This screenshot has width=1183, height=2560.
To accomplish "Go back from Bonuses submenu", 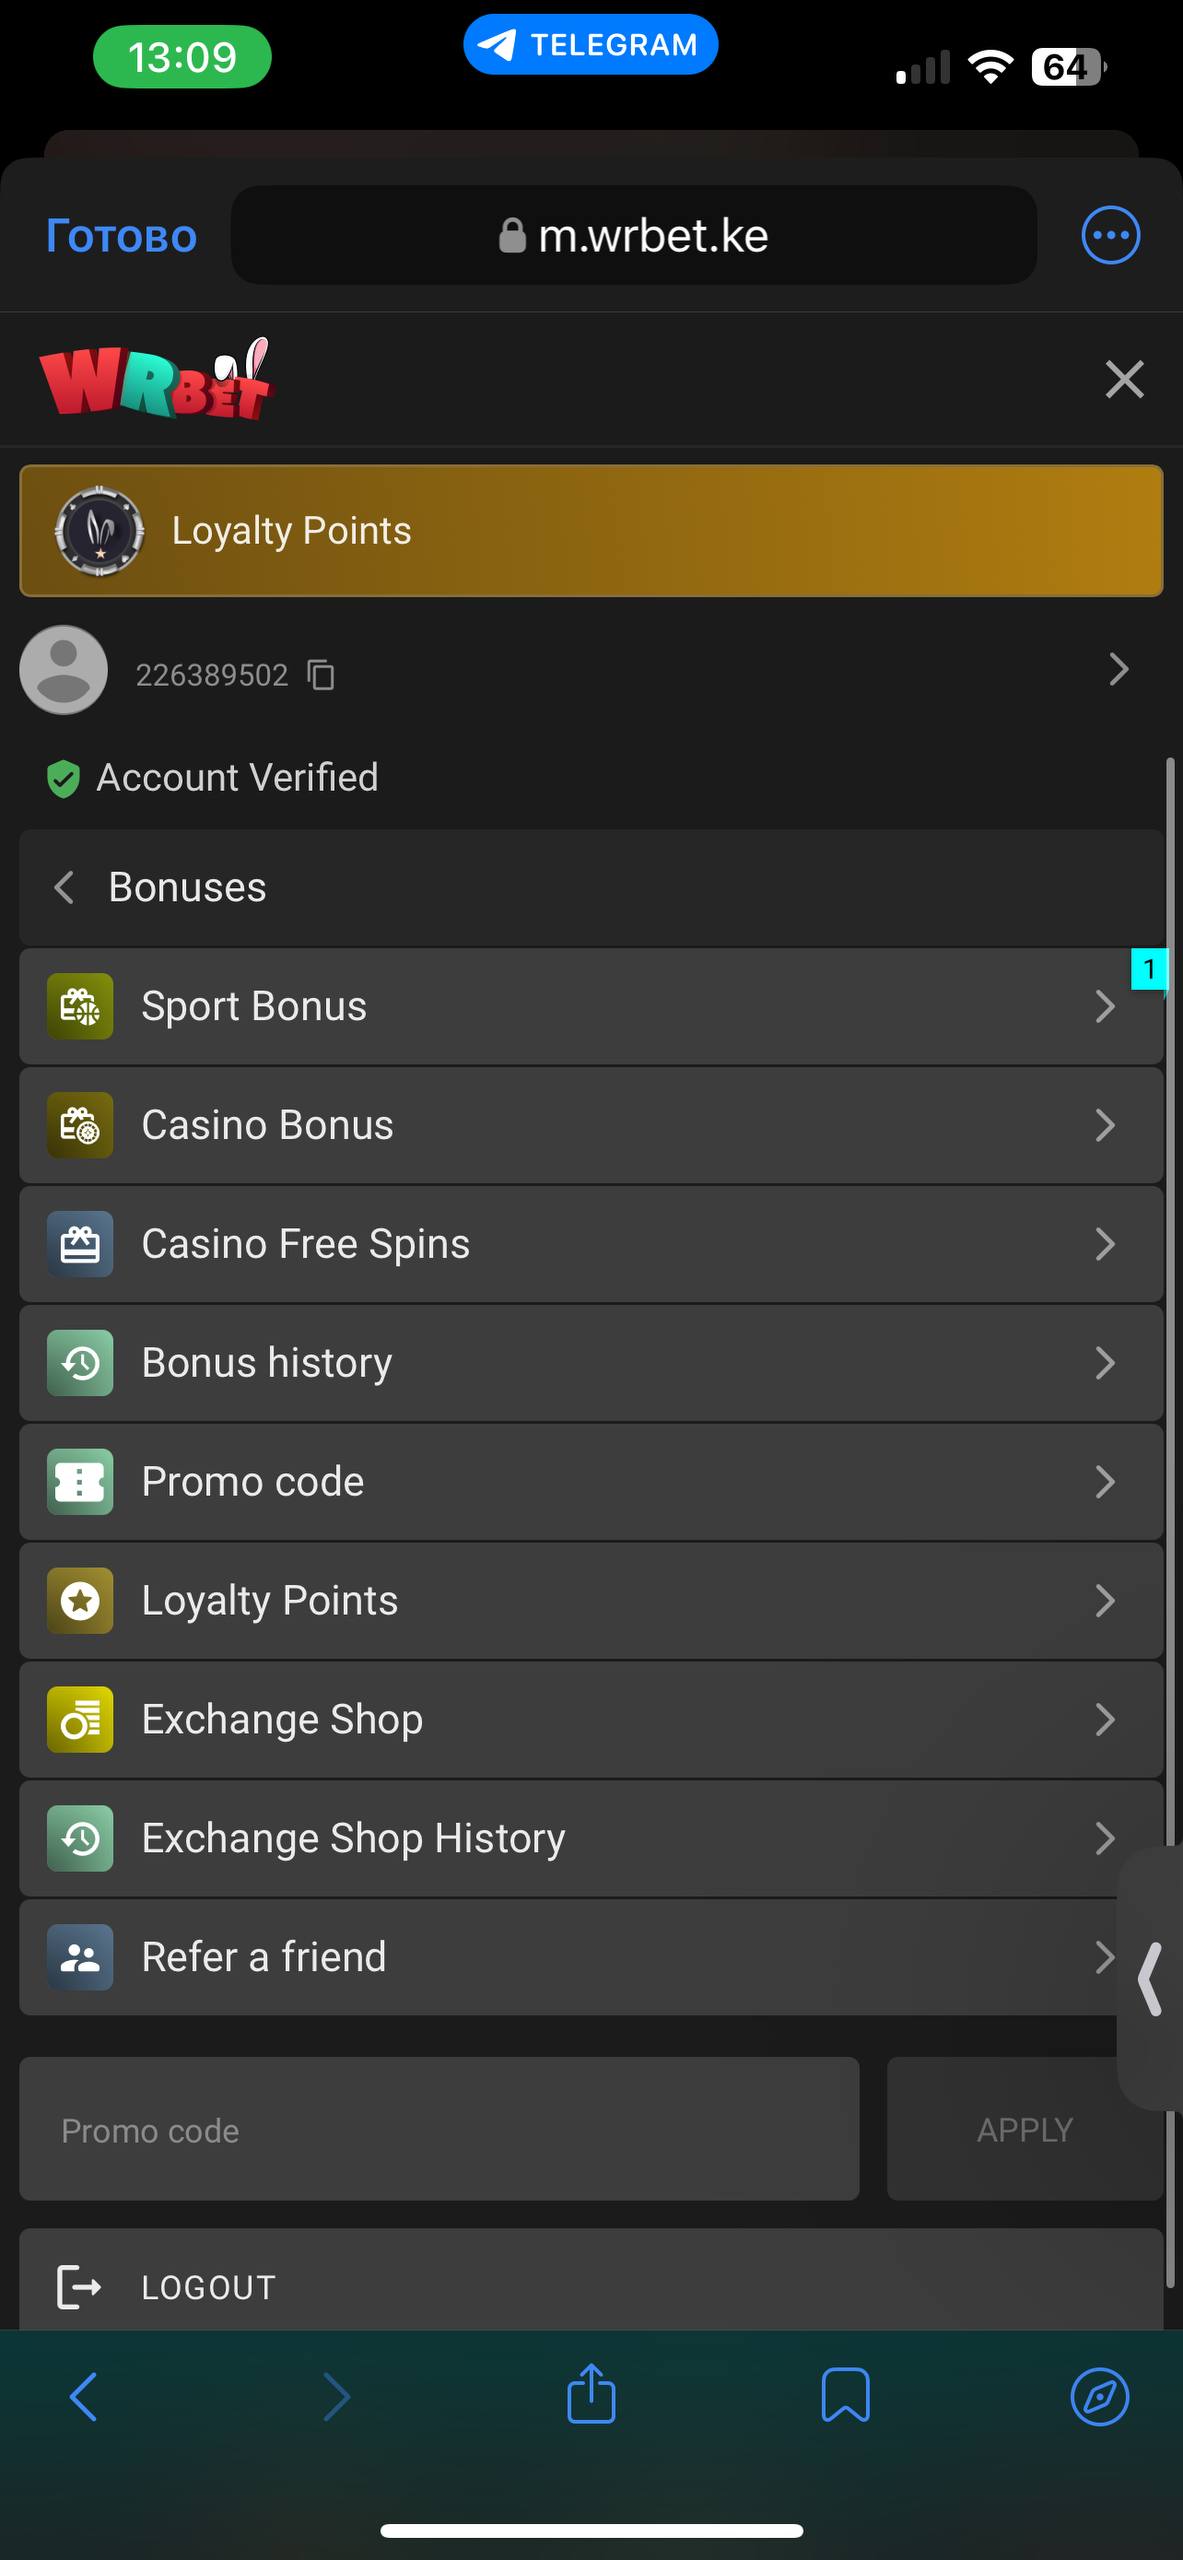I will click(65, 887).
